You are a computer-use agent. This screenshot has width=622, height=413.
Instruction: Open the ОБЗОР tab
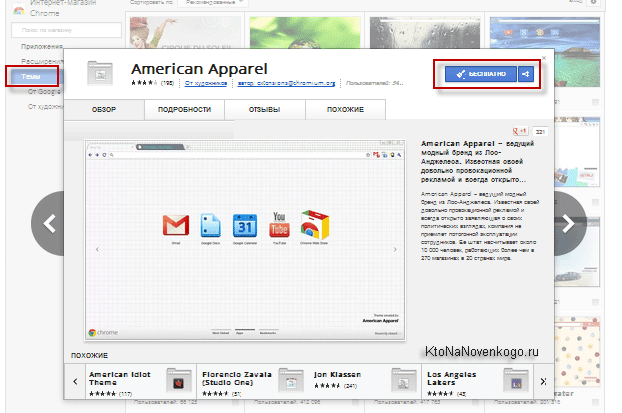pyautogui.click(x=104, y=109)
